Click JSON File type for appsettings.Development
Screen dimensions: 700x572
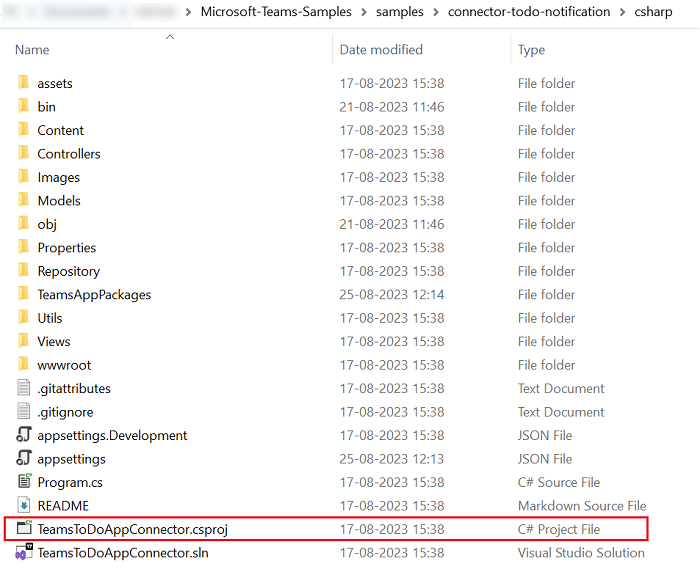click(545, 435)
